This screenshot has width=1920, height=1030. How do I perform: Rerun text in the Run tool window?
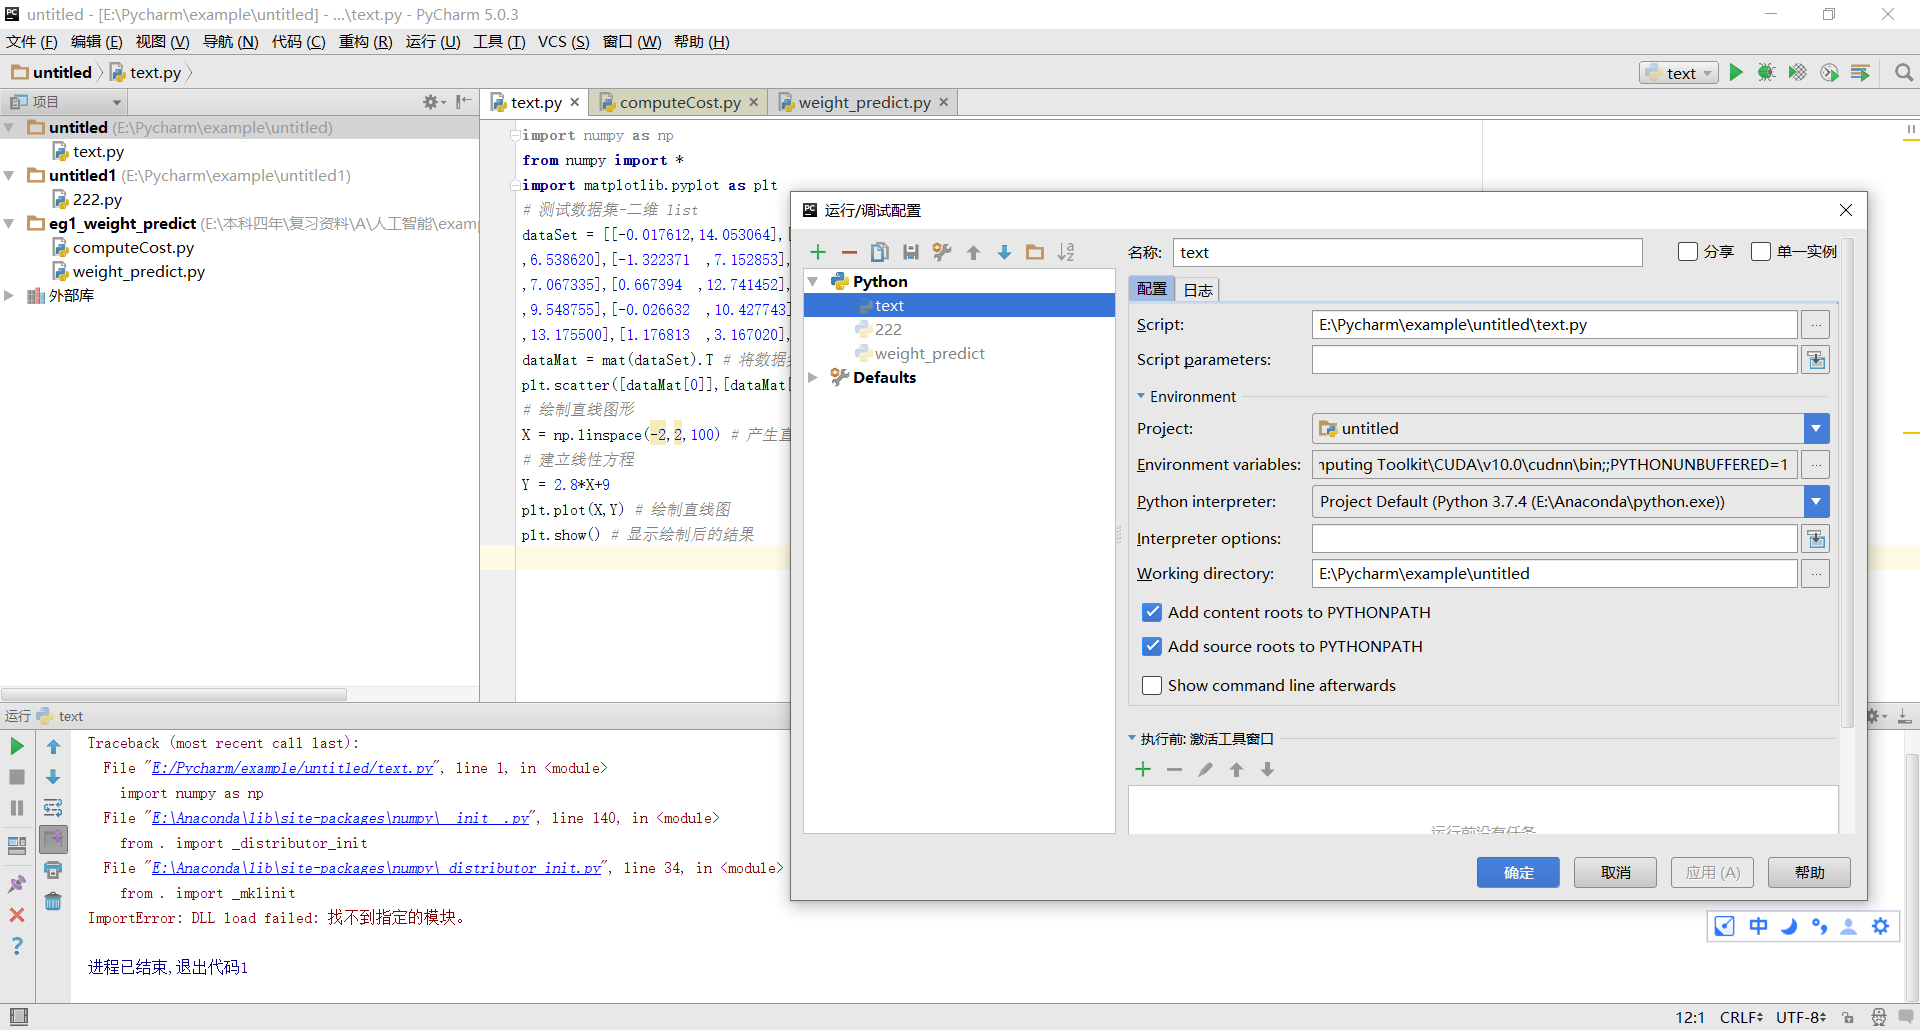[x=17, y=746]
